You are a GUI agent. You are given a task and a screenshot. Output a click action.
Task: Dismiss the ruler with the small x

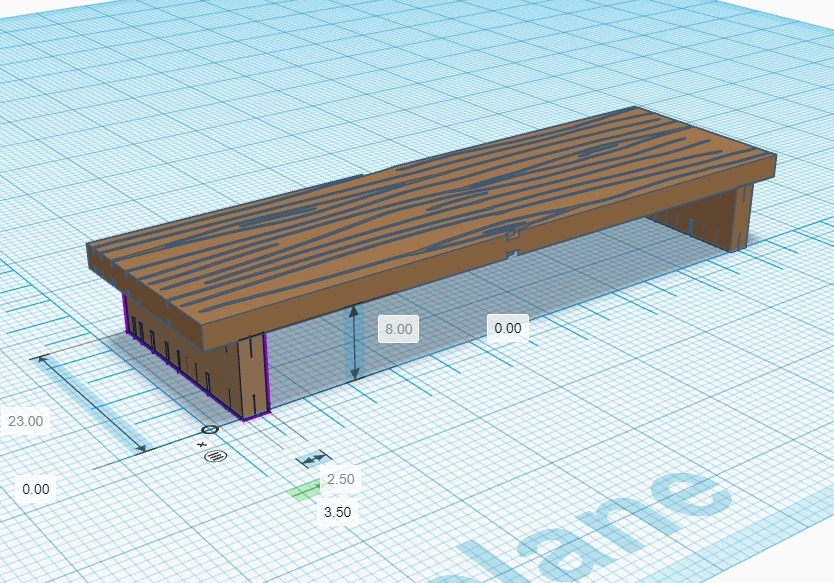[x=202, y=444]
